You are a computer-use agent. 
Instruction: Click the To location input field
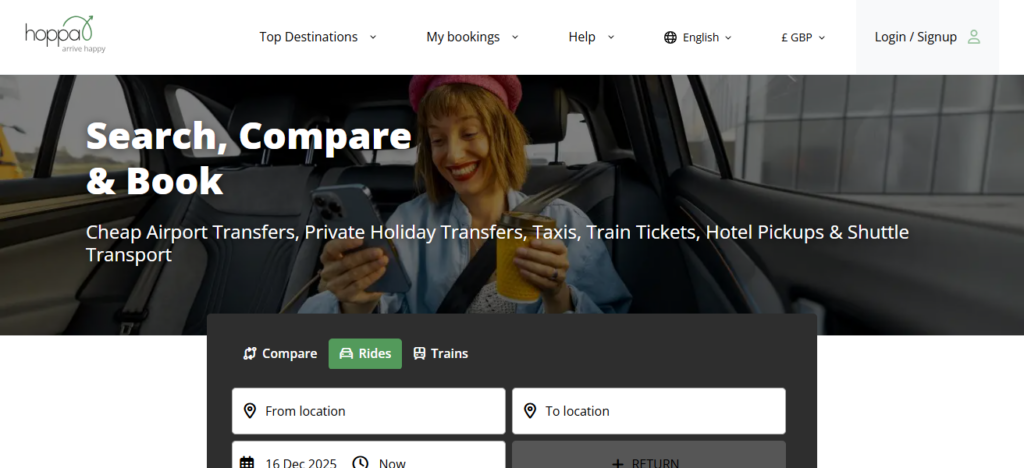click(x=648, y=411)
